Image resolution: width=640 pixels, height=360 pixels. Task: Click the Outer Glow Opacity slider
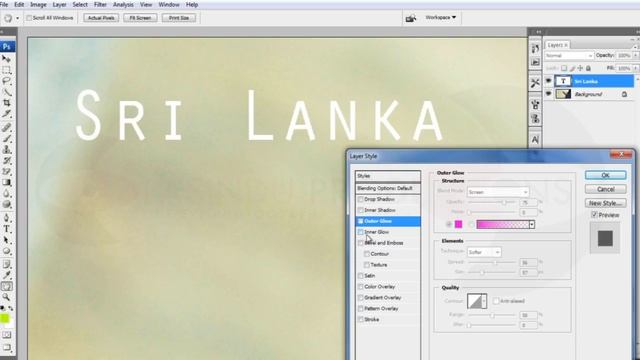[491, 202]
